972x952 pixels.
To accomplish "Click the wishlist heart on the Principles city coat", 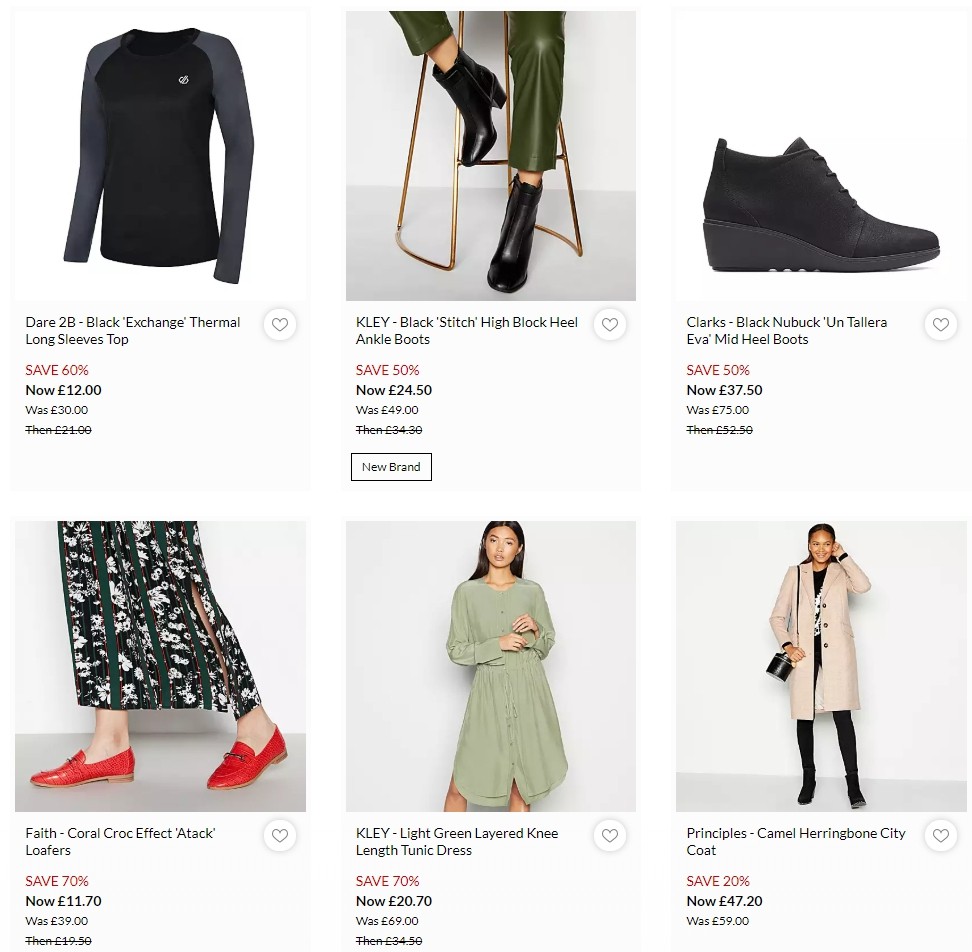I will [x=940, y=835].
